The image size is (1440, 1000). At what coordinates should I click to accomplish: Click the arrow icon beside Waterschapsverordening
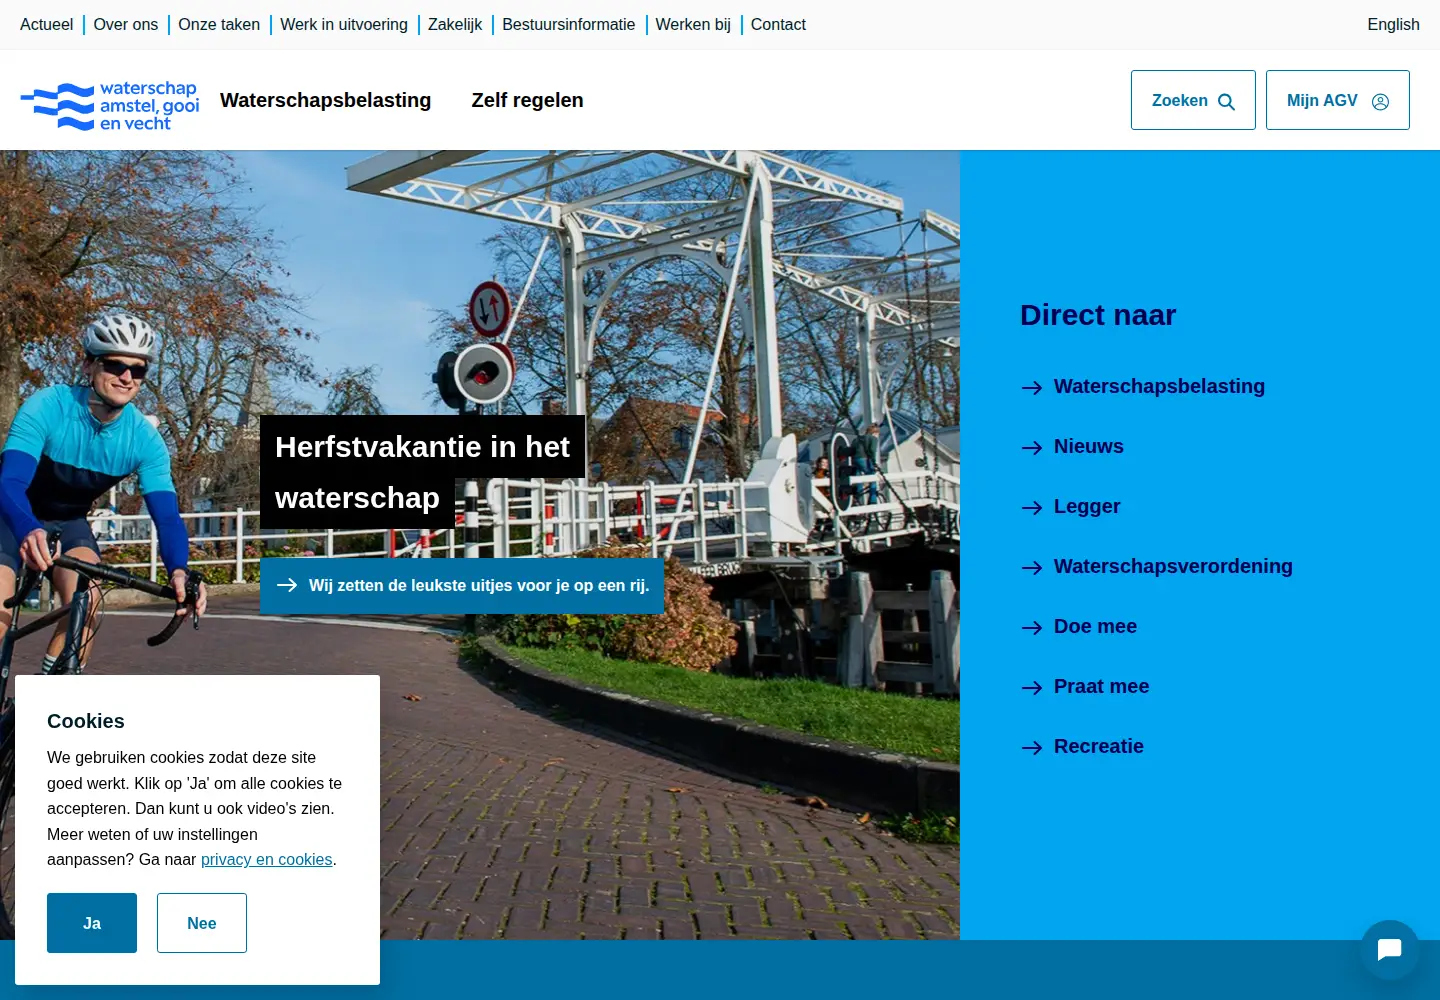[x=1032, y=568]
